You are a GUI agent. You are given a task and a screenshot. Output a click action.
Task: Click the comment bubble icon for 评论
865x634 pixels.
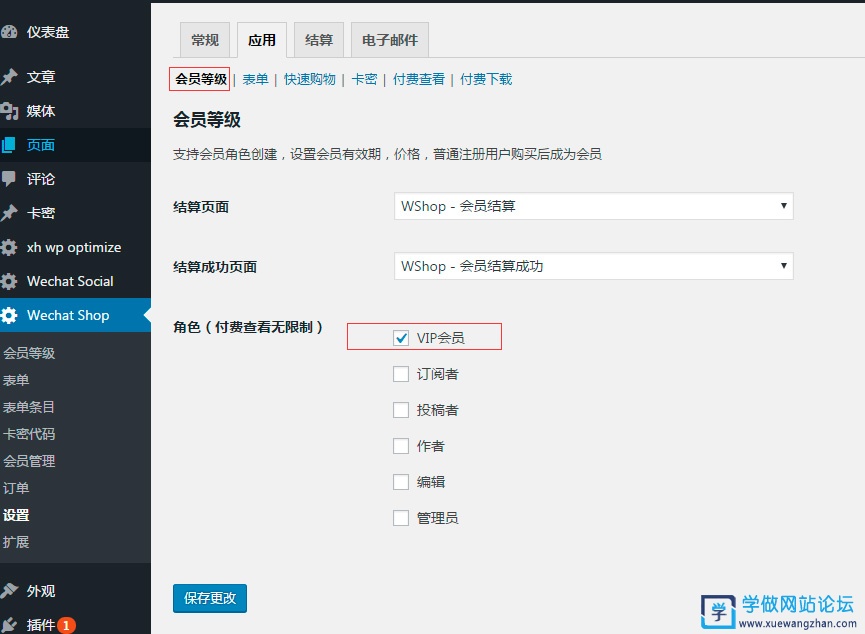pos(9,179)
